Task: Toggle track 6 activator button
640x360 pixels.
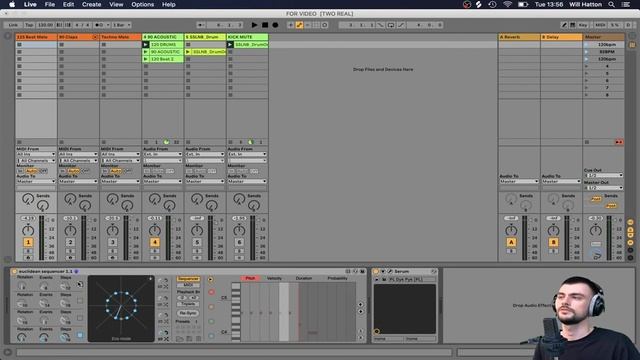Action: tap(240, 242)
